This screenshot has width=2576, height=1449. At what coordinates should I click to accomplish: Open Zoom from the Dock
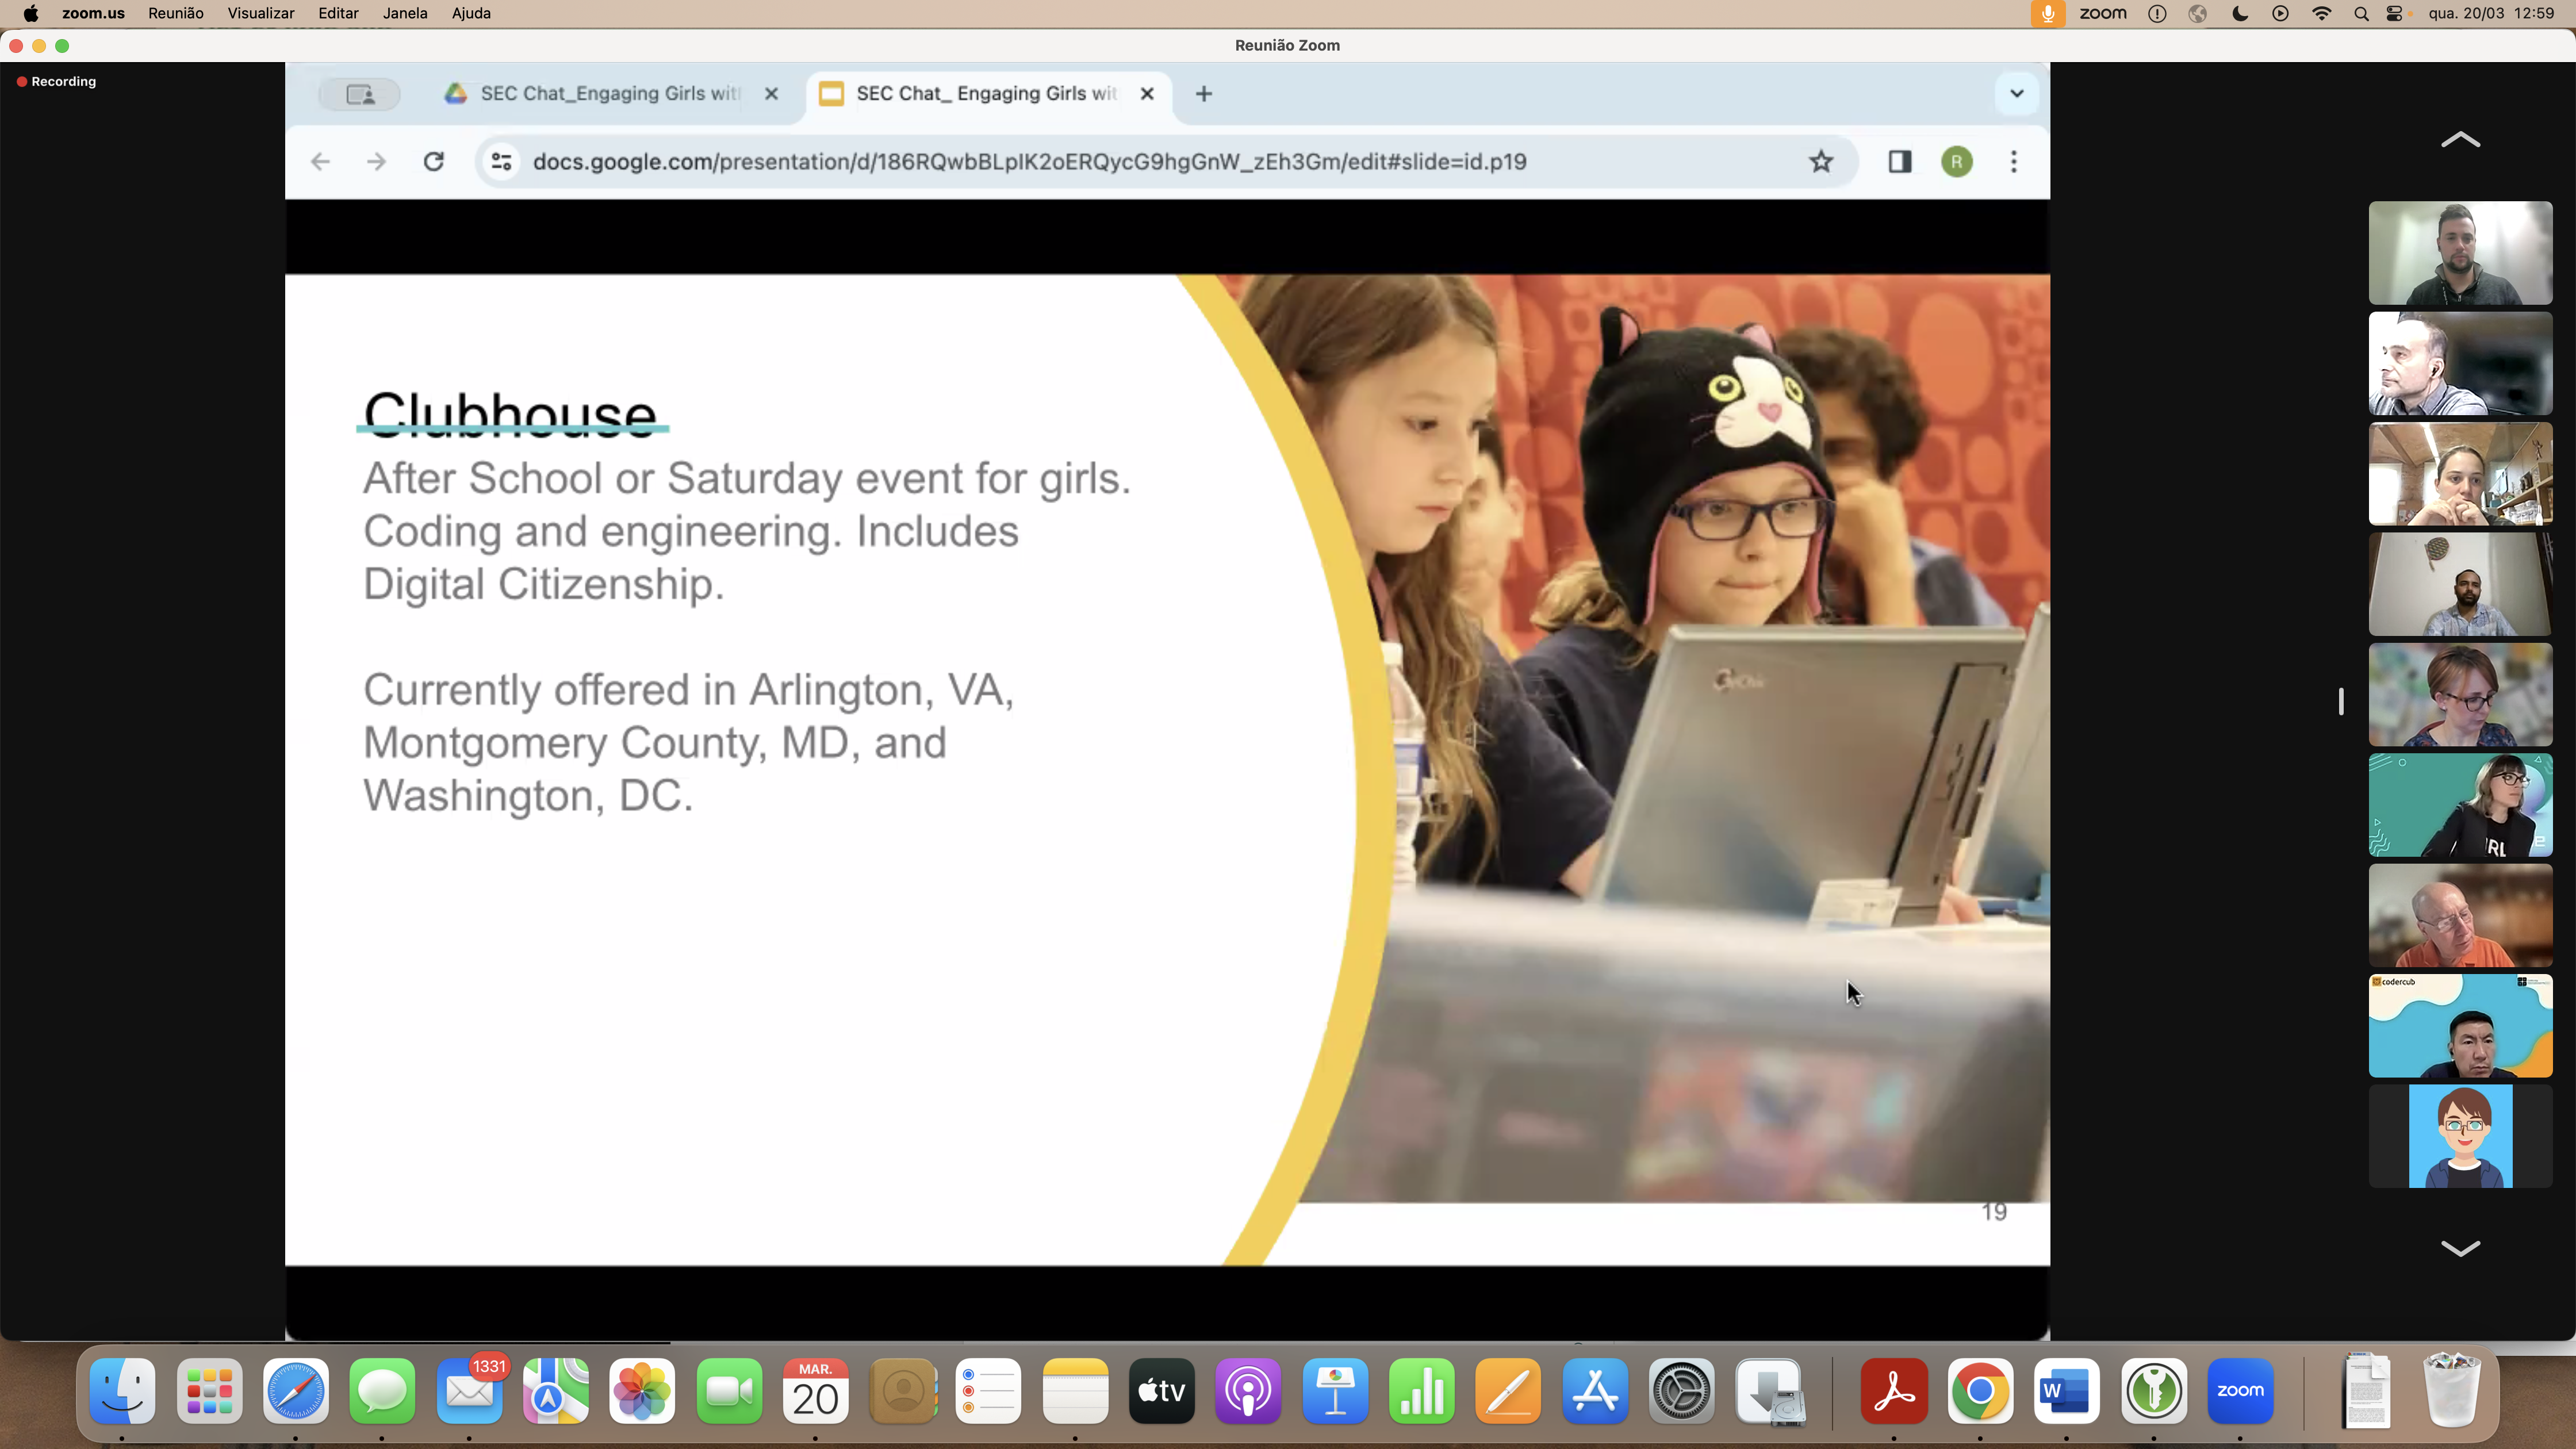coord(2240,1391)
